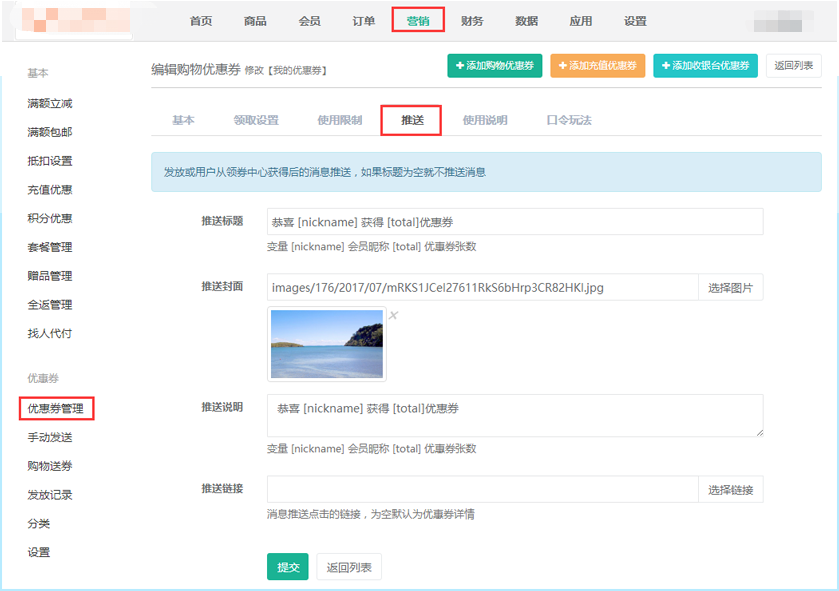Click 返回列表 at the top right
839x591 pixels.
click(794, 66)
